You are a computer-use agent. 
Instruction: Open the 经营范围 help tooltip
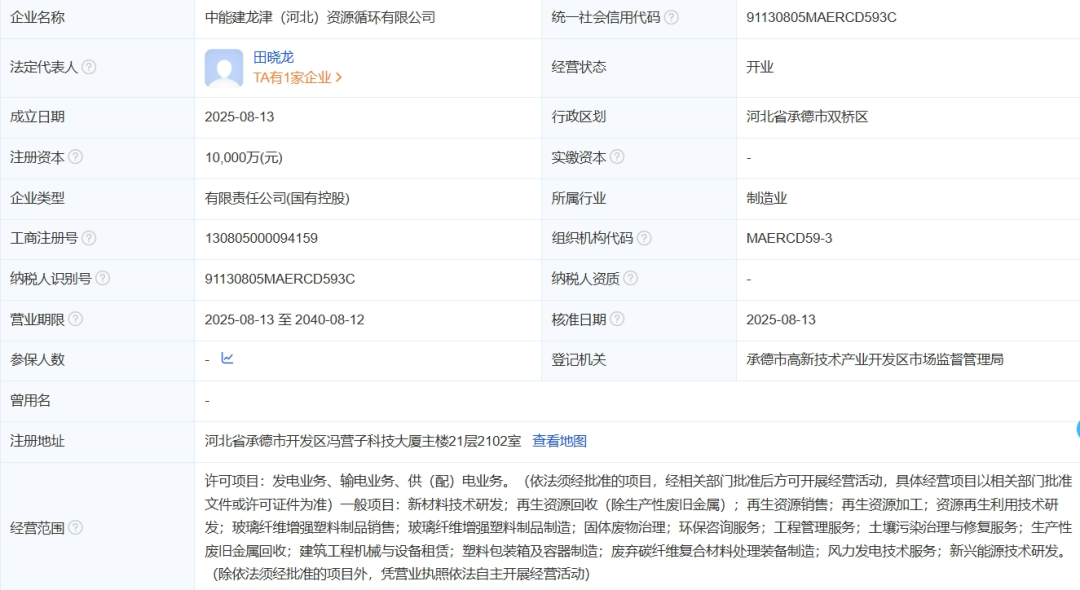[x=75, y=526]
